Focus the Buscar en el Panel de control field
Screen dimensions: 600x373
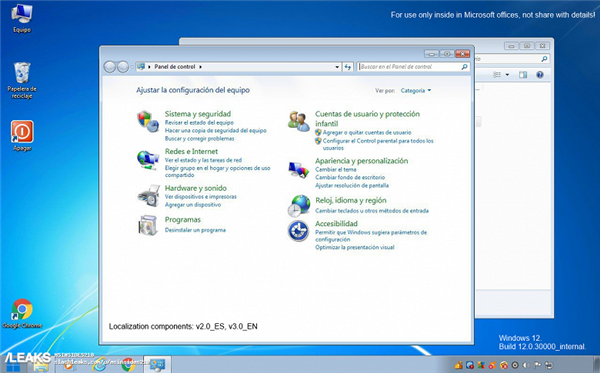pyautogui.click(x=413, y=67)
